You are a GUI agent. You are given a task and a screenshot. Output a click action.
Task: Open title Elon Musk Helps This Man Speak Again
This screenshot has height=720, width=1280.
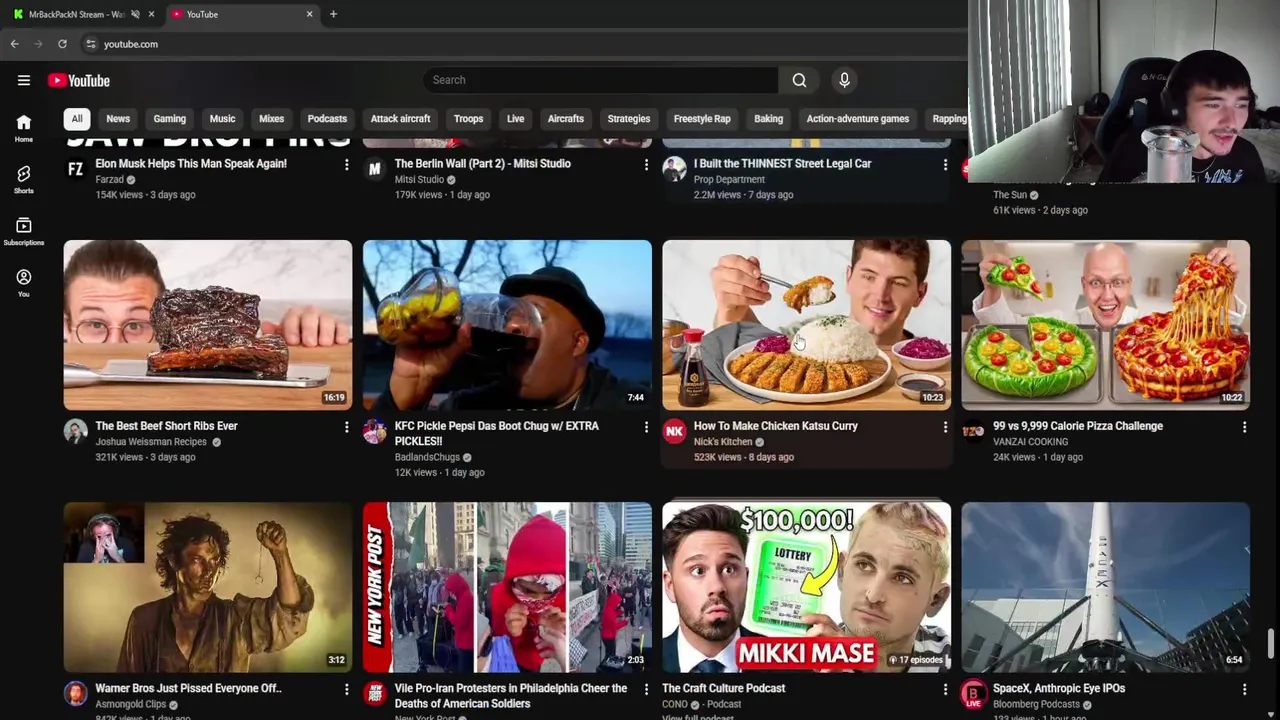[191, 164]
